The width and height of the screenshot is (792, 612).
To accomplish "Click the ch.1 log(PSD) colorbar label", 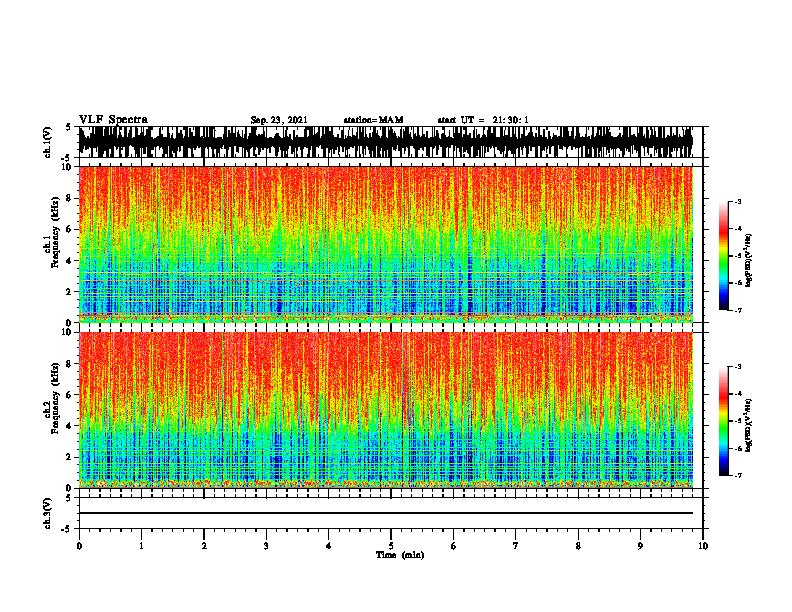I will [x=749, y=261].
